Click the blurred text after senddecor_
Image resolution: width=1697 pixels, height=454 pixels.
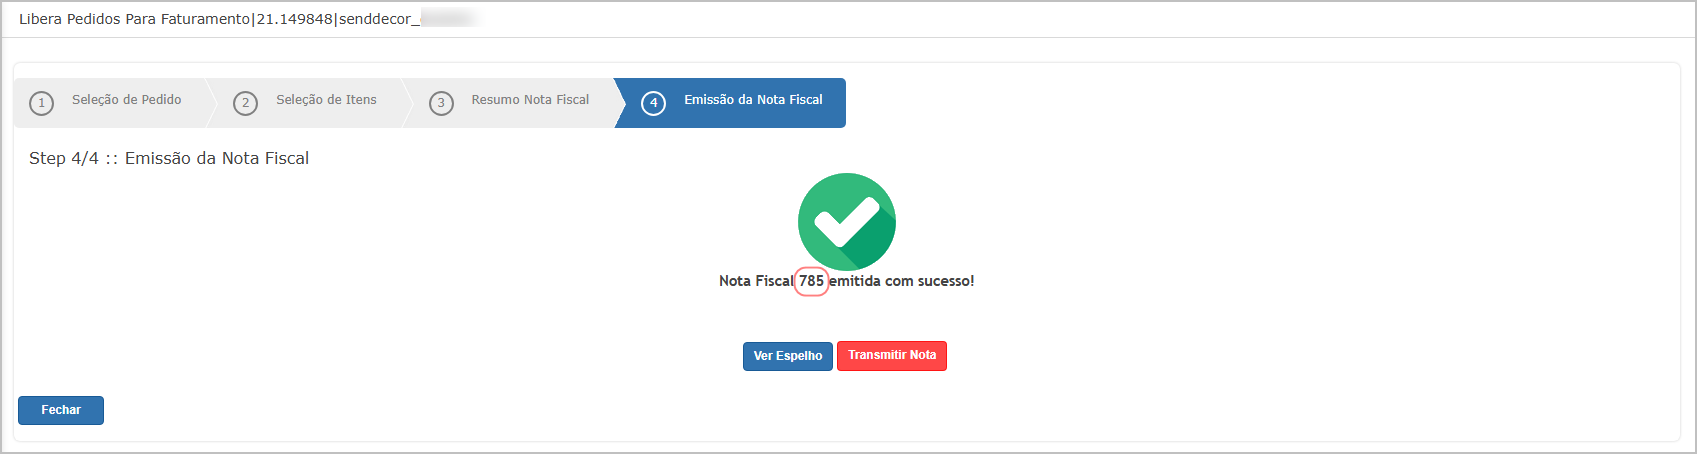tap(448, 19)
